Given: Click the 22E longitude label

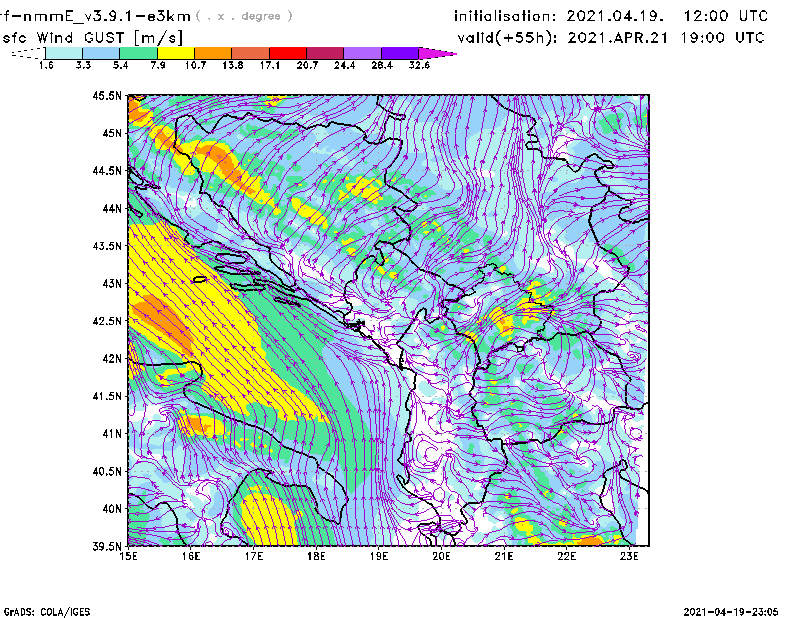Looking at the screenshot, I should tap(566, 556).
